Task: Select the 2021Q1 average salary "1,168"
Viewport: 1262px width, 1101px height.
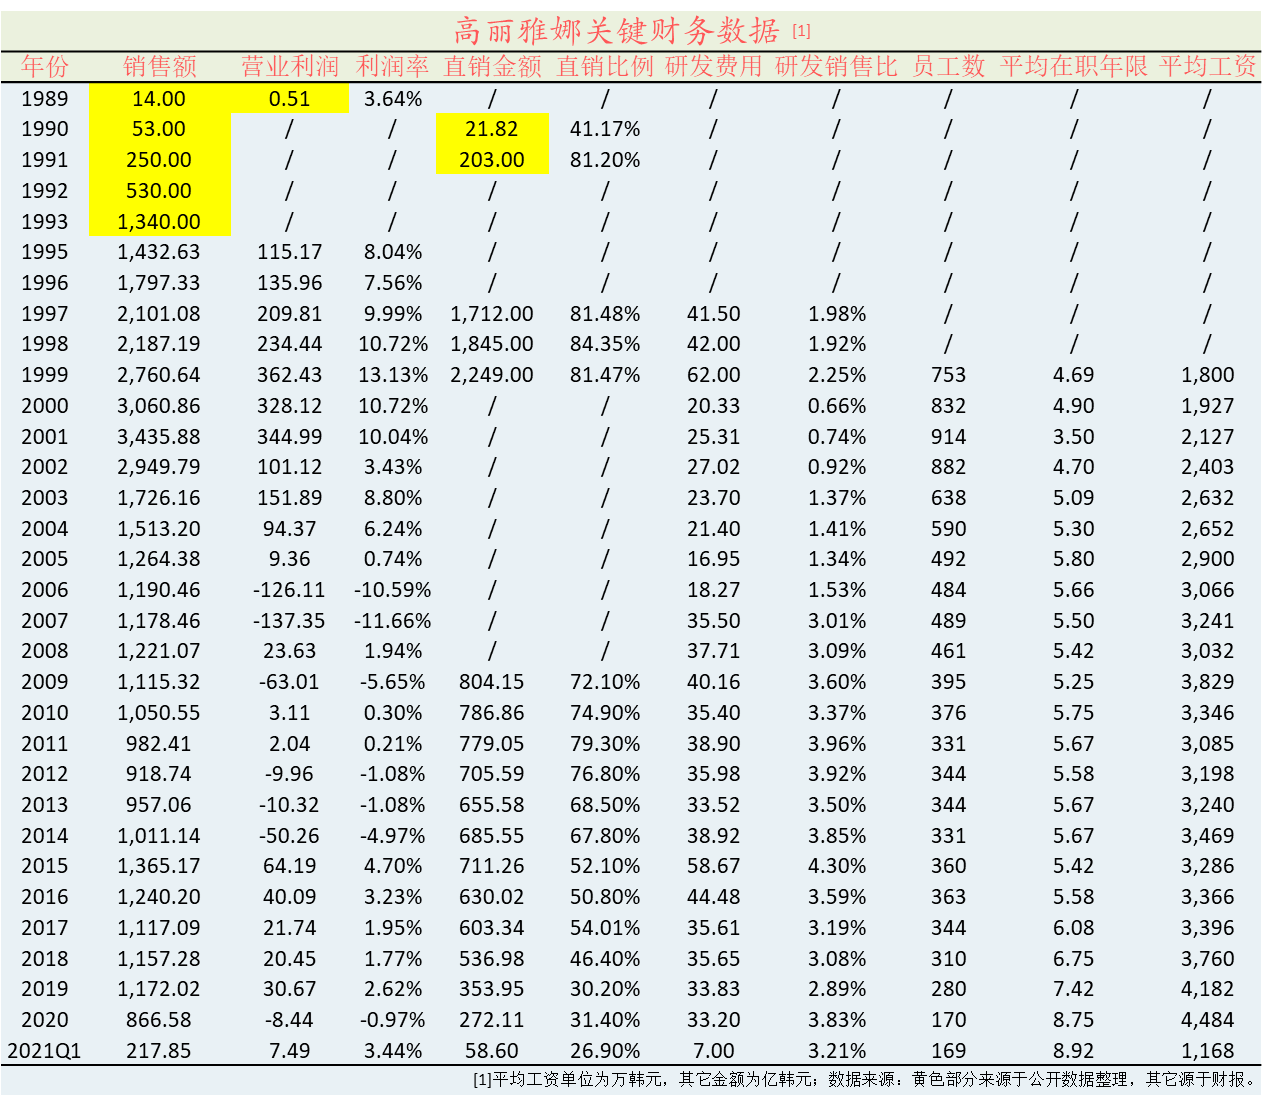Action: click(1208, 1051)
